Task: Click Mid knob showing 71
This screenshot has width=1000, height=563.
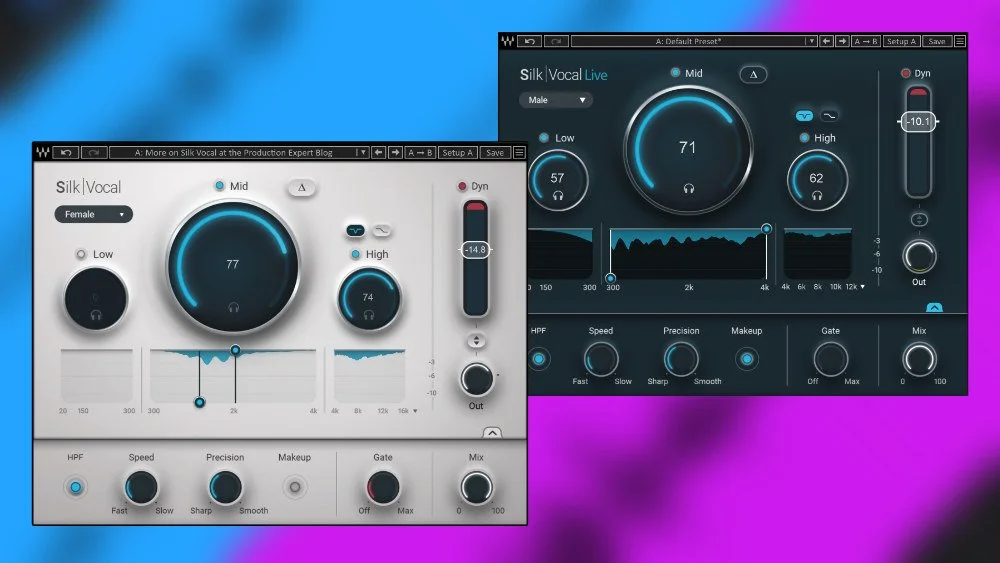Action: [x=688, y=150]
